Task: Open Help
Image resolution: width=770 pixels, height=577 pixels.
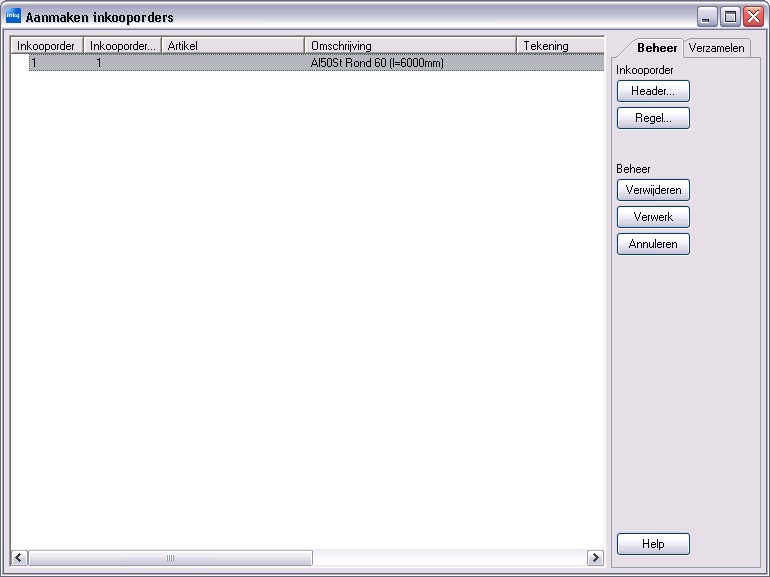Action: click(x=653, y=544)
